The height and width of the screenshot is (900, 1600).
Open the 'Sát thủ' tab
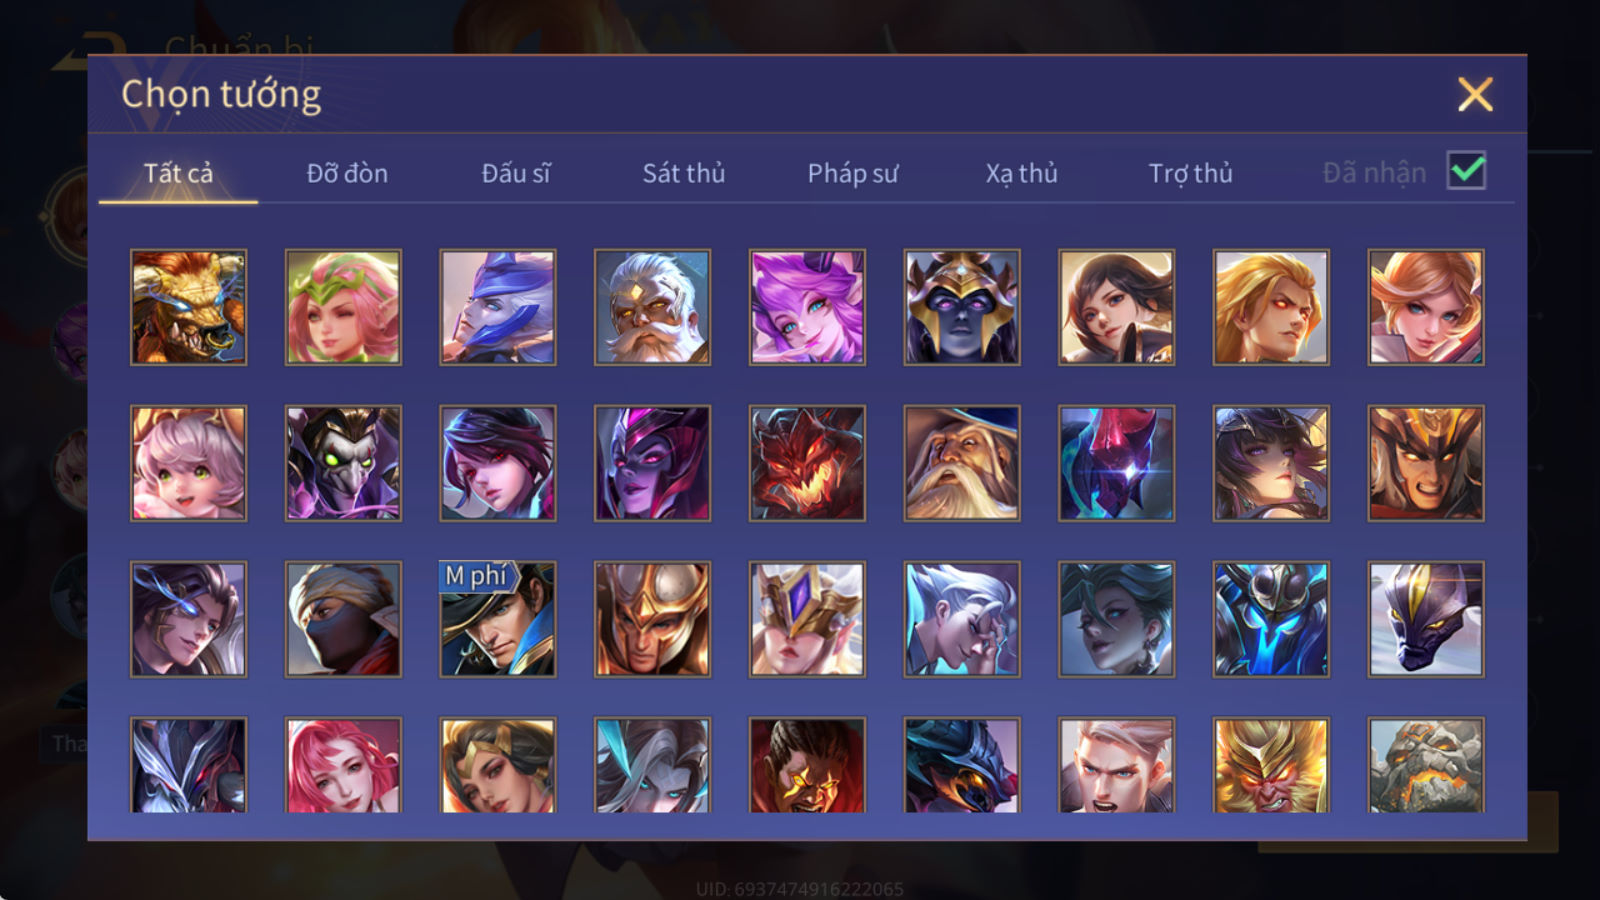coord(683,173)
